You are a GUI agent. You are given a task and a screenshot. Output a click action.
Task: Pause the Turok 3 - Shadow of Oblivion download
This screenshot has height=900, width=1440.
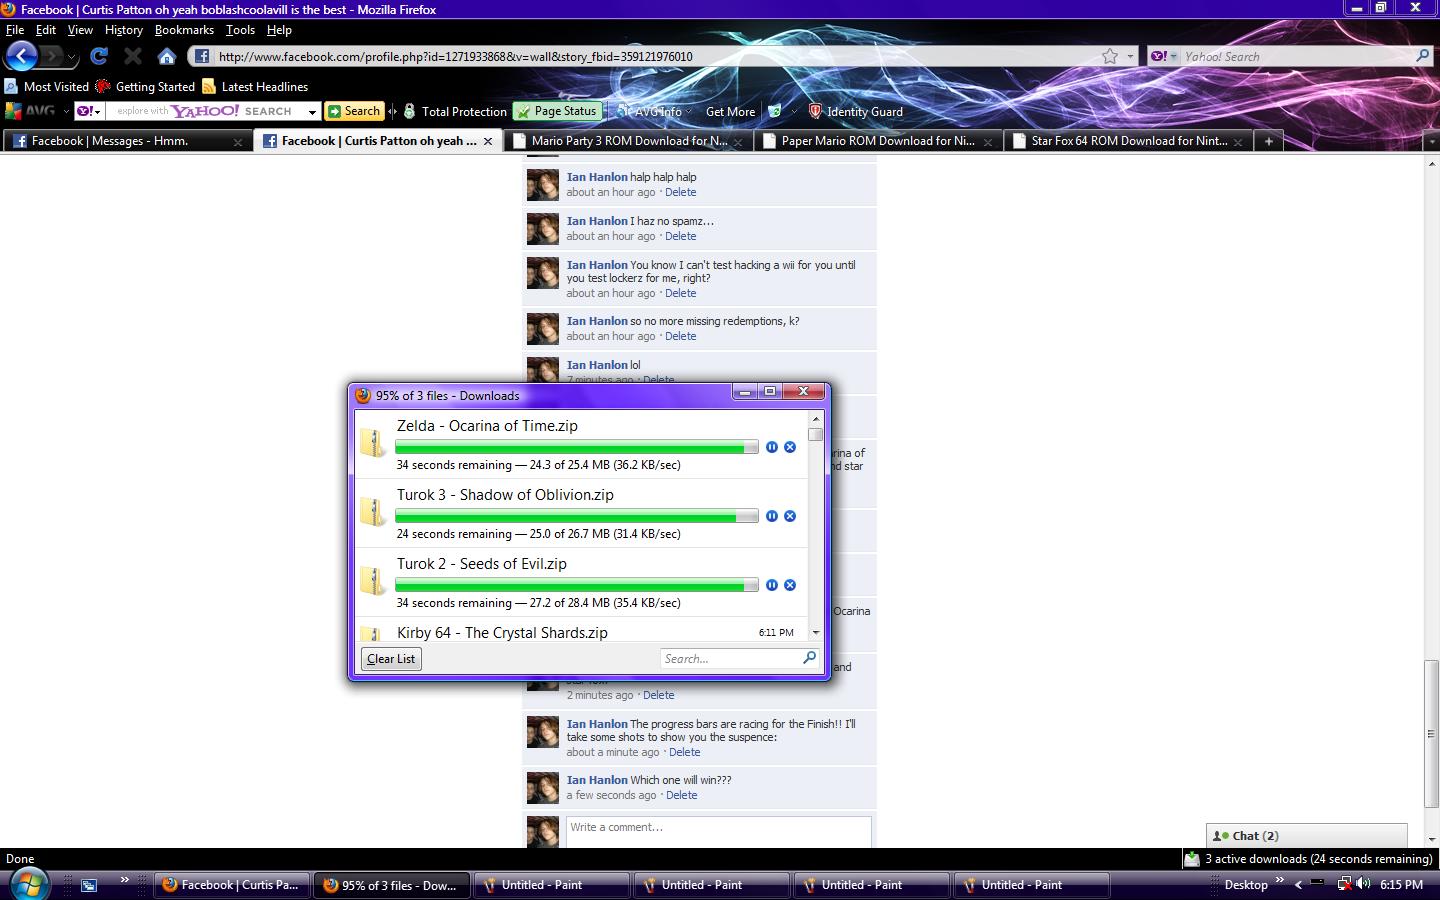pos(772,516)
